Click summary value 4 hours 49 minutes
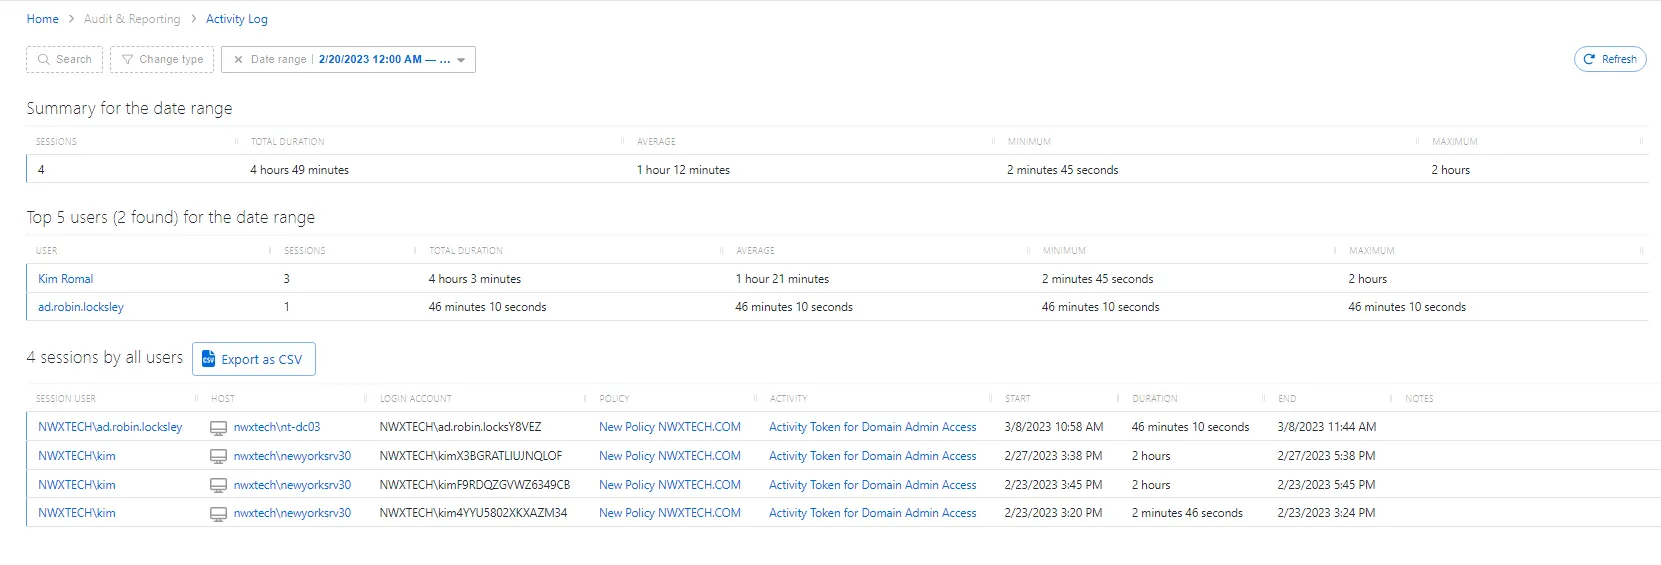This screenshot has height=565, width=1661. click(299, 170)
